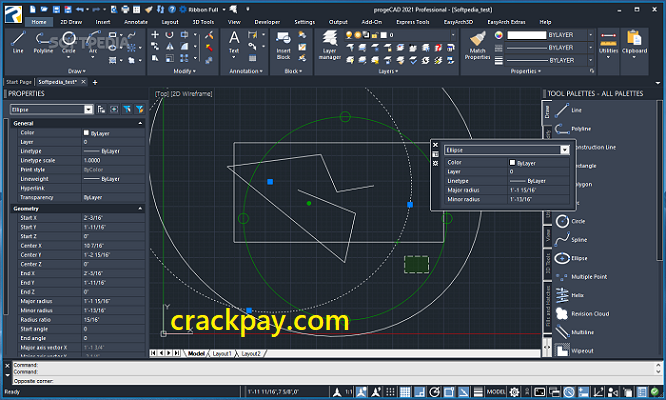Screen dimensions: 666x400
Task: Toggle lineweight display in status bar
Action: [x=478, y=392]
